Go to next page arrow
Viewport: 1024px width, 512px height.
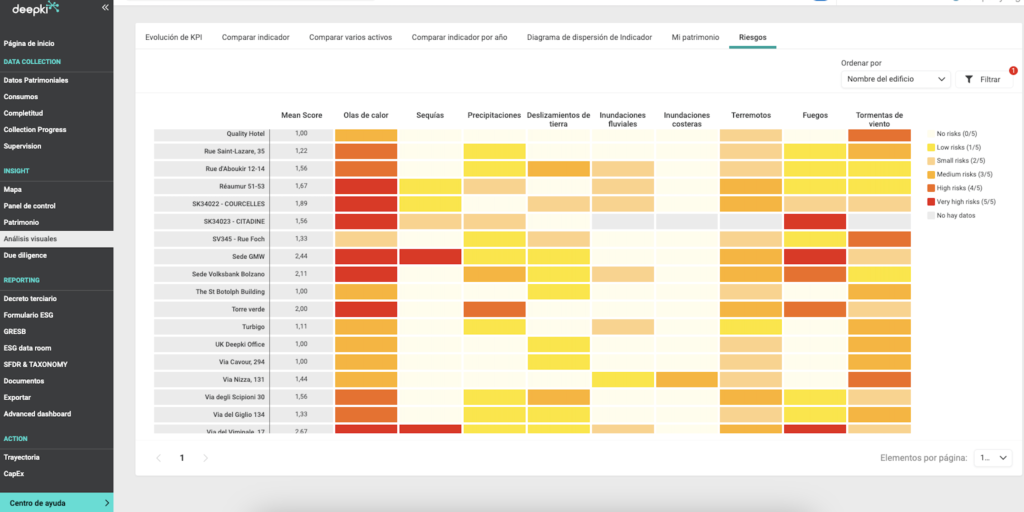(206, 458)
